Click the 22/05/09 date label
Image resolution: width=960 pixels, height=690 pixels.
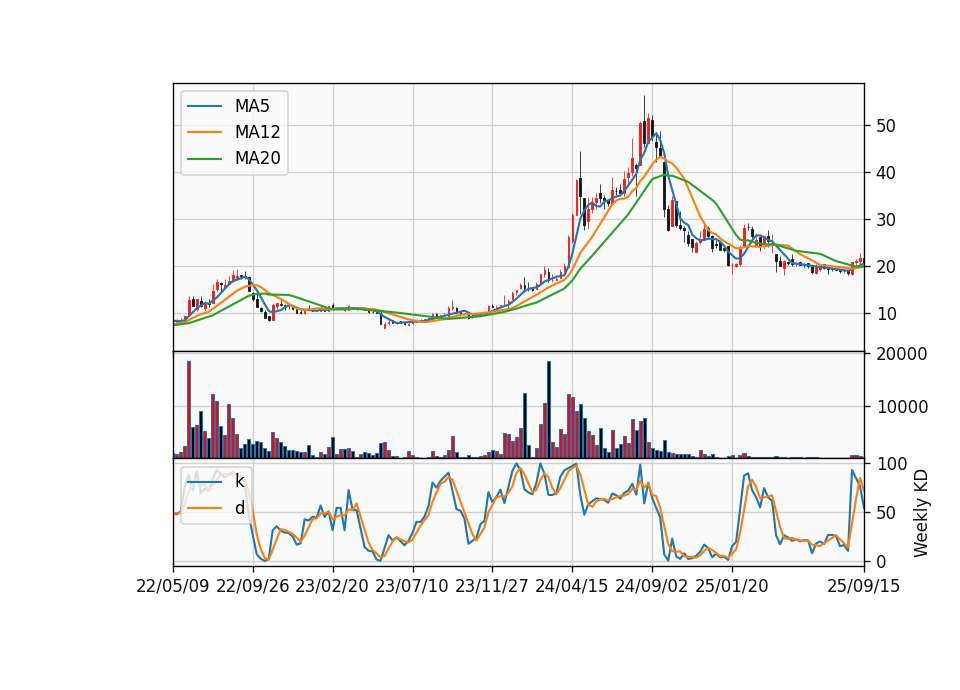pos(173,586)
